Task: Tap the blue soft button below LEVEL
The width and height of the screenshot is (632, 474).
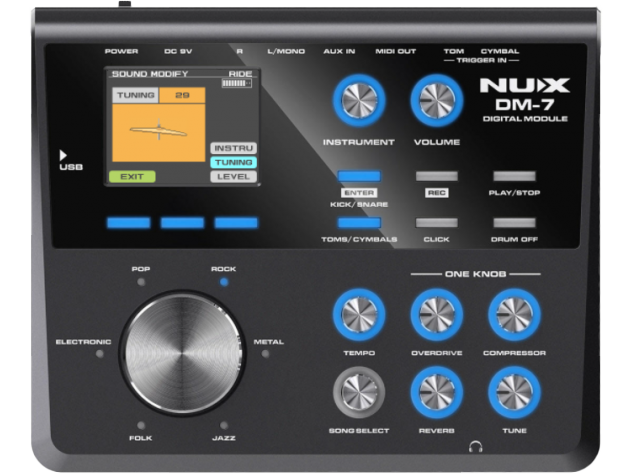Action: tap(236, 223)
